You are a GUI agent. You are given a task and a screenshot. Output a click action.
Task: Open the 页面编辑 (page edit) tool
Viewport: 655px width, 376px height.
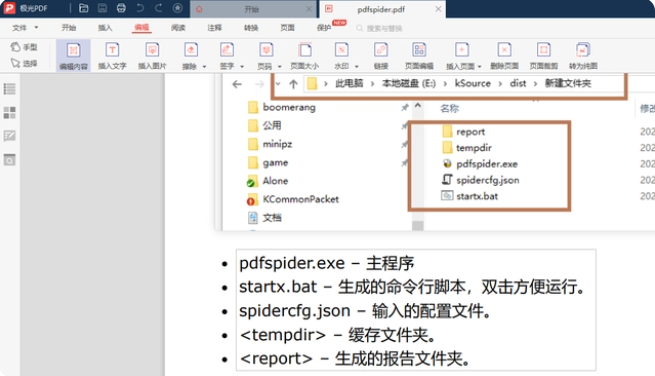(x=419, y=56)
